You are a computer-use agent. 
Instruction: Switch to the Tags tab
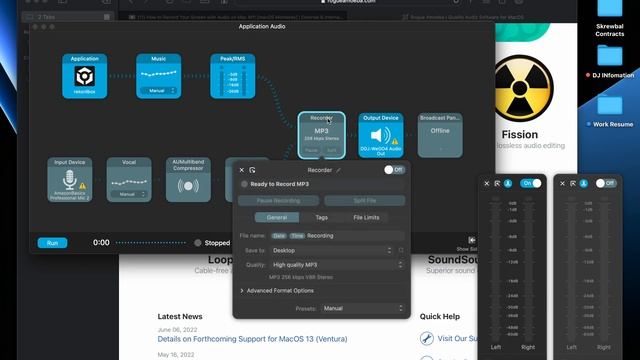coord(322,218)
